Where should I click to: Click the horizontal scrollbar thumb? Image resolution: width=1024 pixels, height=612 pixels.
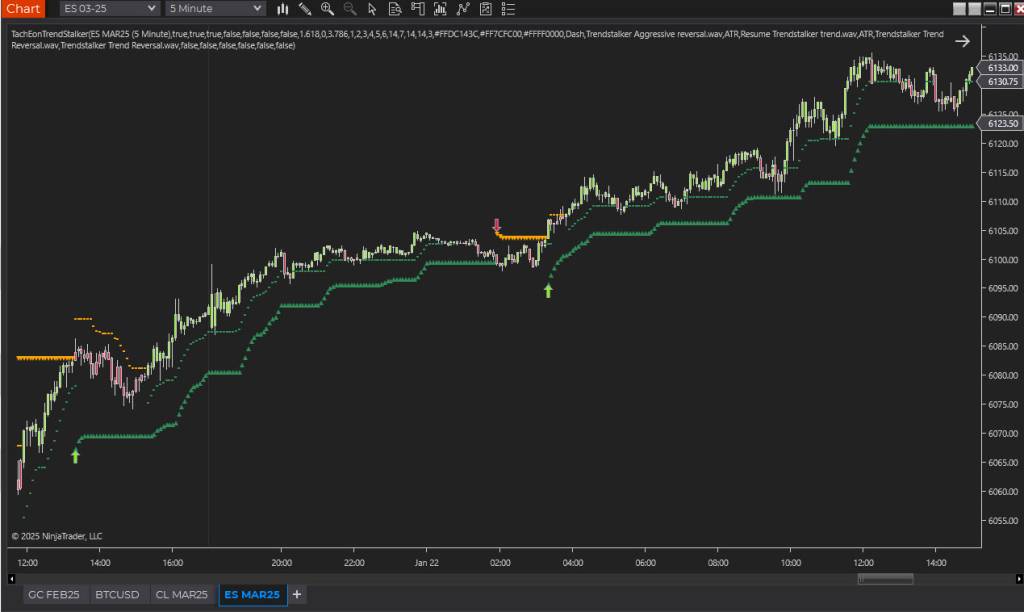tap(885, 578)
